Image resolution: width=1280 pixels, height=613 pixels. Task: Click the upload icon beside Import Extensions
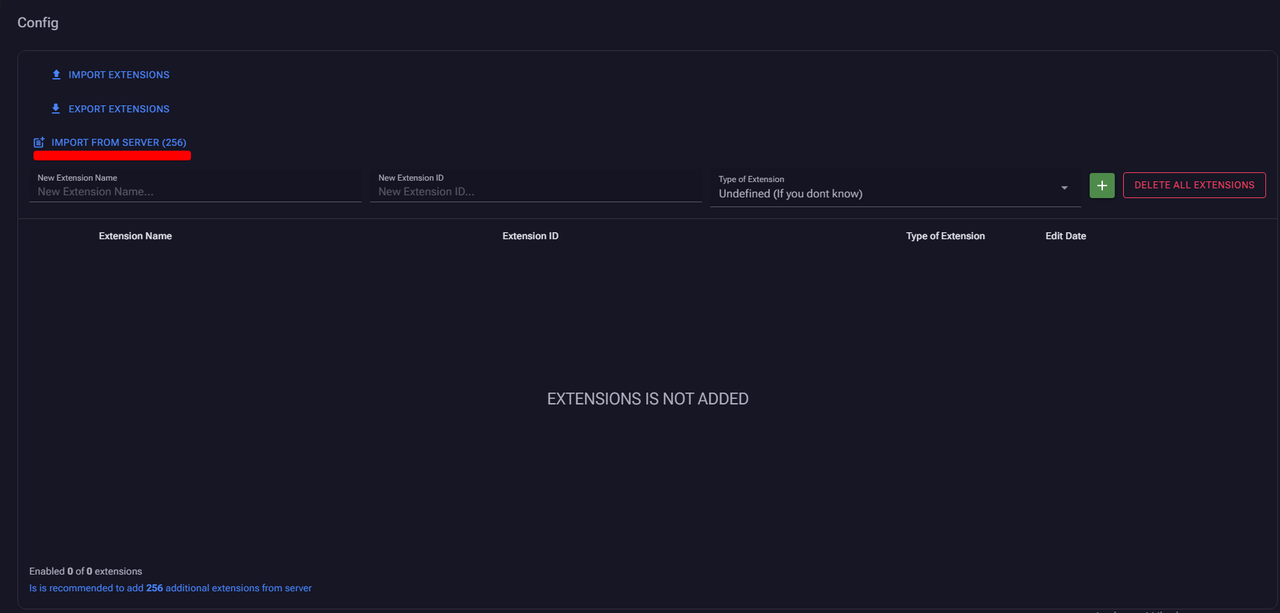click(x=57, y=75)
